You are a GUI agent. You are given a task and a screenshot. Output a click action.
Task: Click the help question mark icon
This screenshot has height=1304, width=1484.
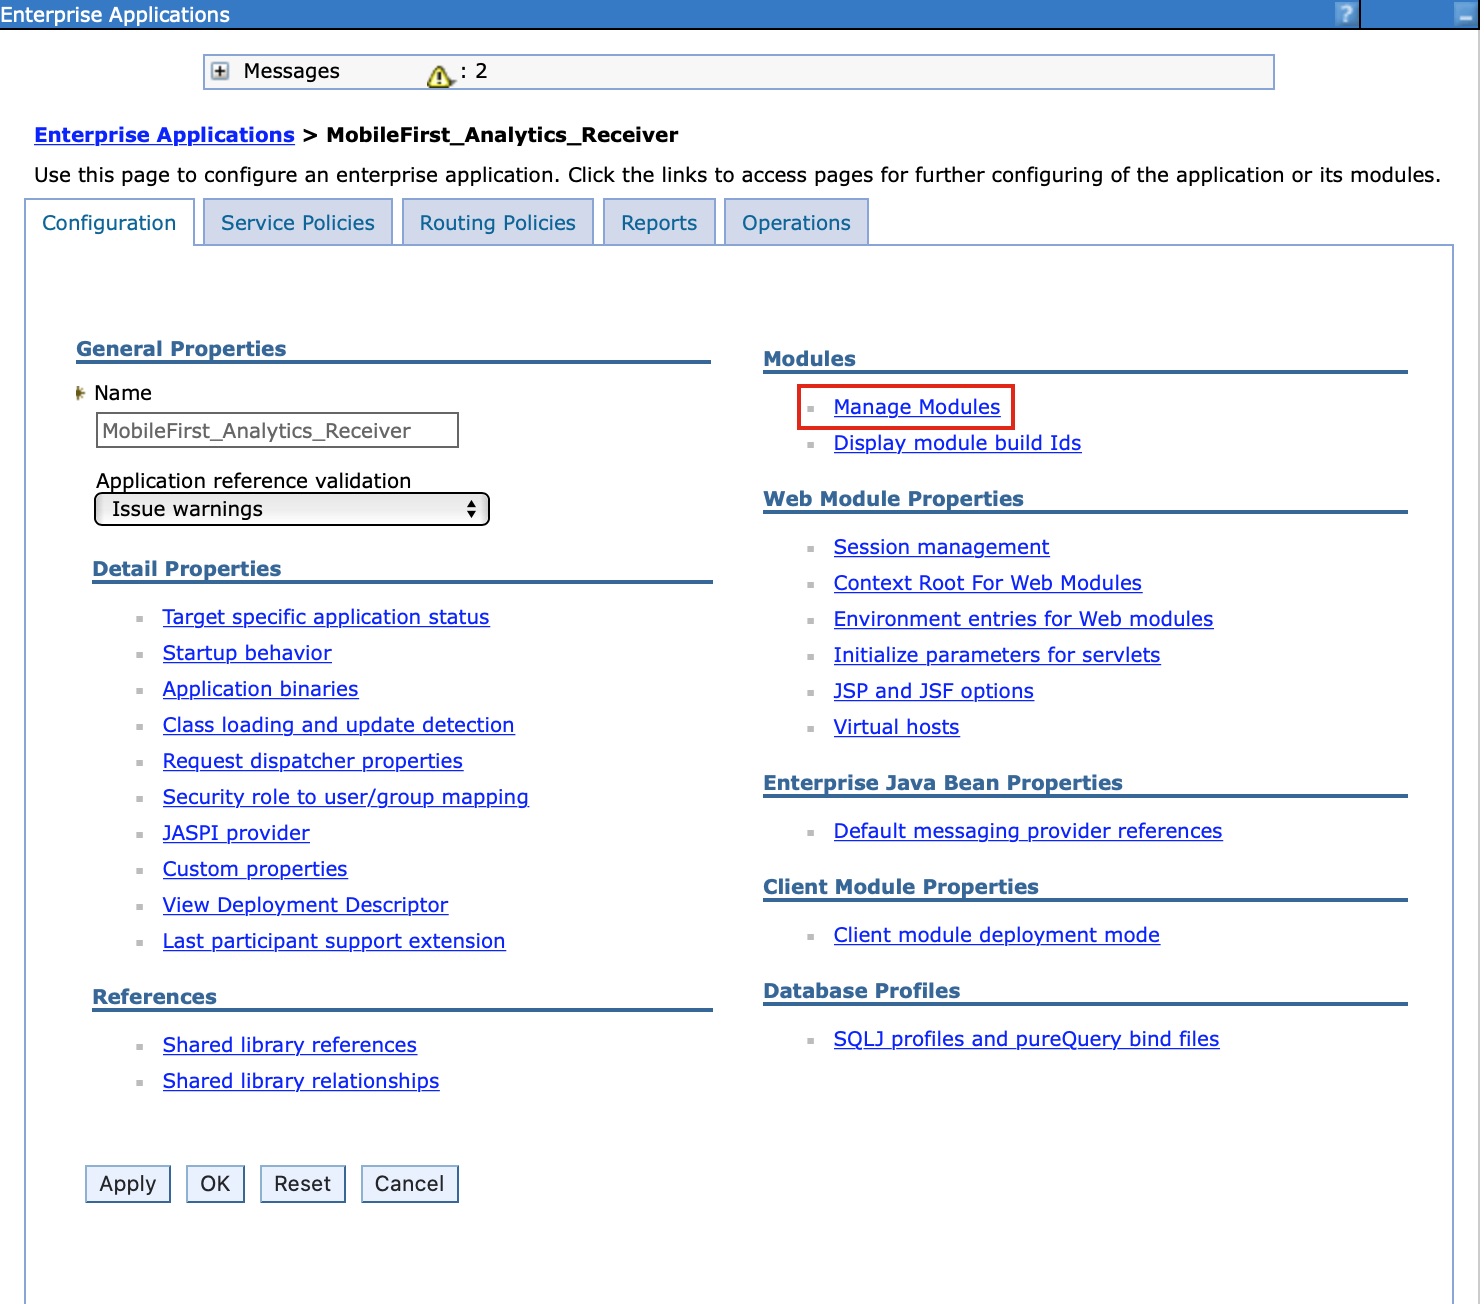[1346, 14]
